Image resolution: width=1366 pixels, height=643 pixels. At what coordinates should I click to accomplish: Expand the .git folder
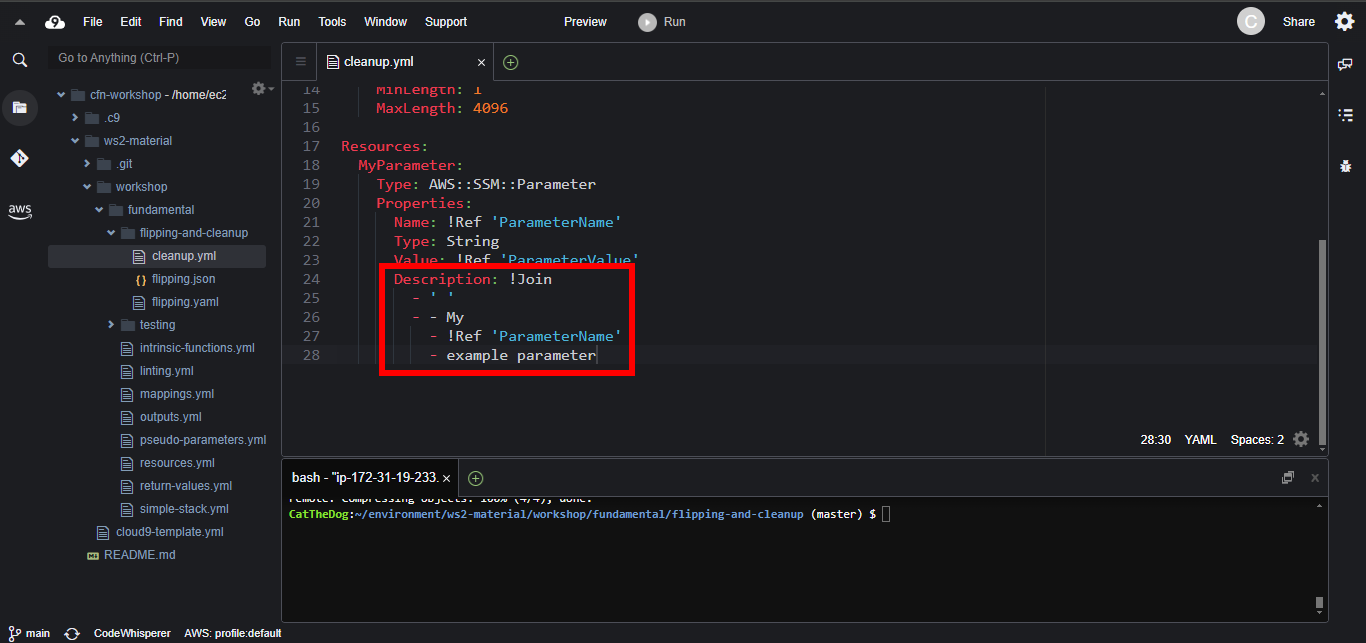pos(88,164)
